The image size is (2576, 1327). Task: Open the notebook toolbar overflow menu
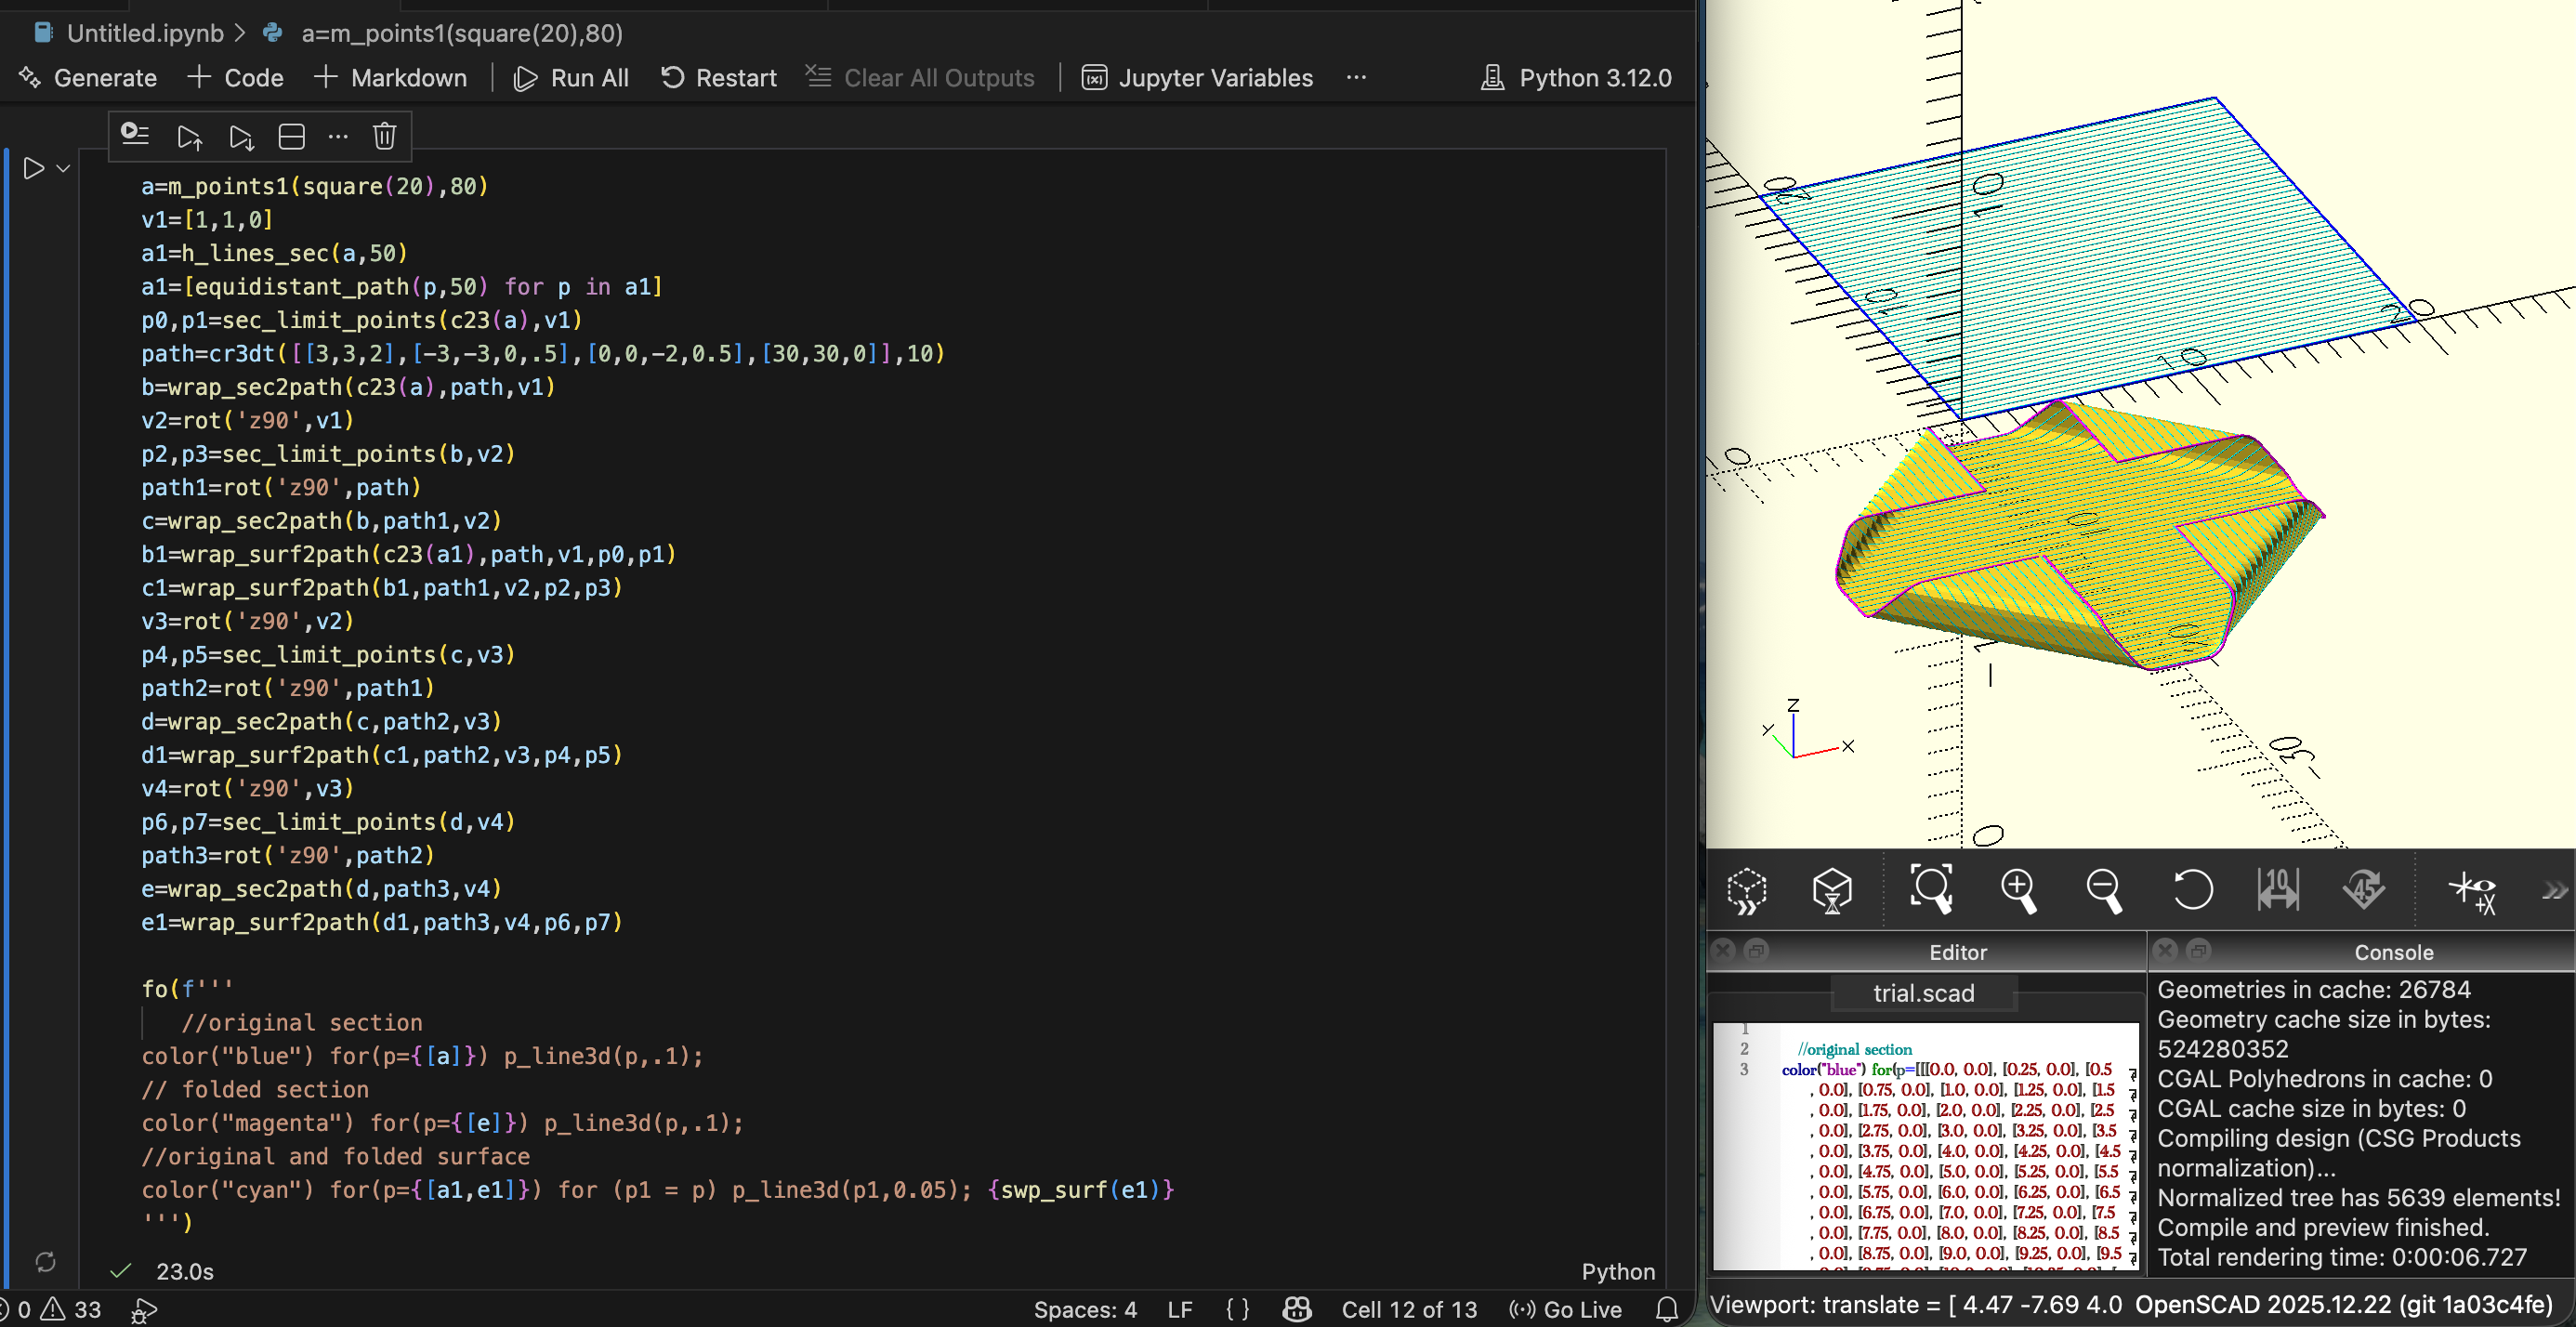(1356, 78)
